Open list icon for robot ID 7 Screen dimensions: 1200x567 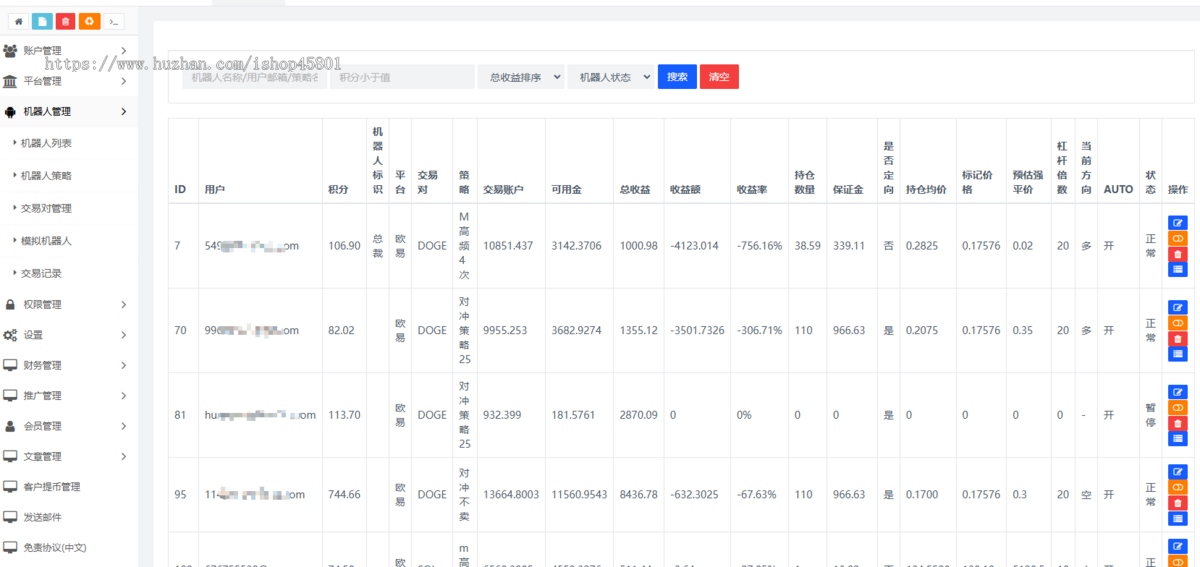(1177, 269)
